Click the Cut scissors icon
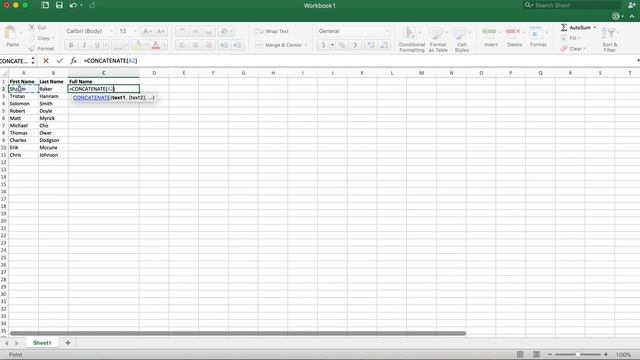The image size is (640, 360). [32, 27]
